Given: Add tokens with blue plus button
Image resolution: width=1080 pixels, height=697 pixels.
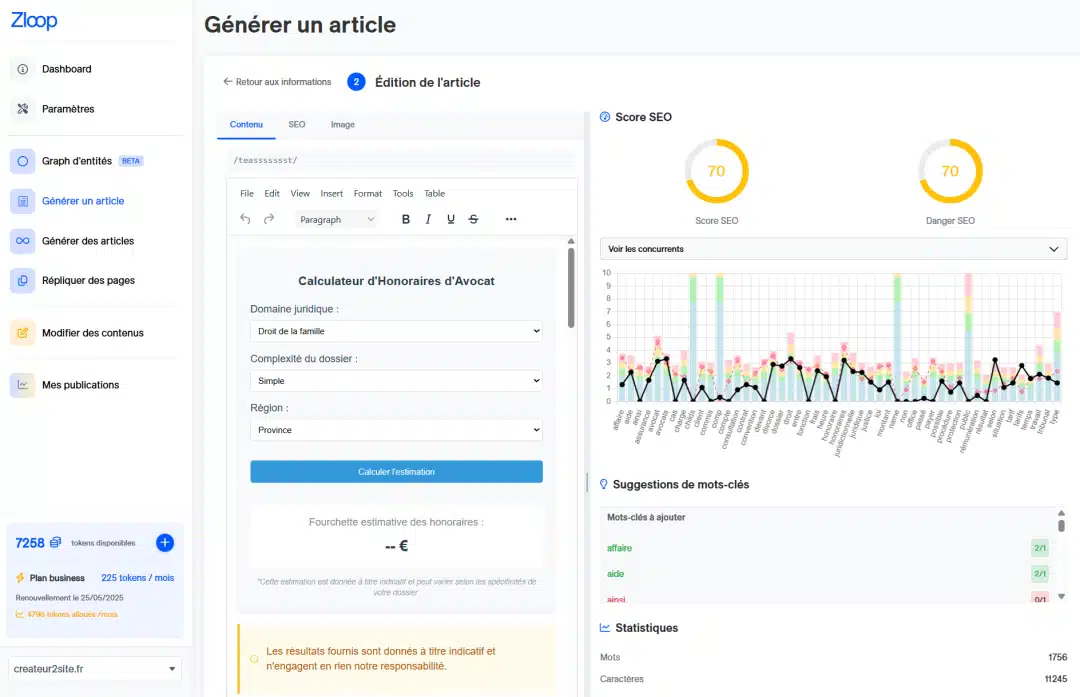Looking at the screenshot, I should [165, 543].
